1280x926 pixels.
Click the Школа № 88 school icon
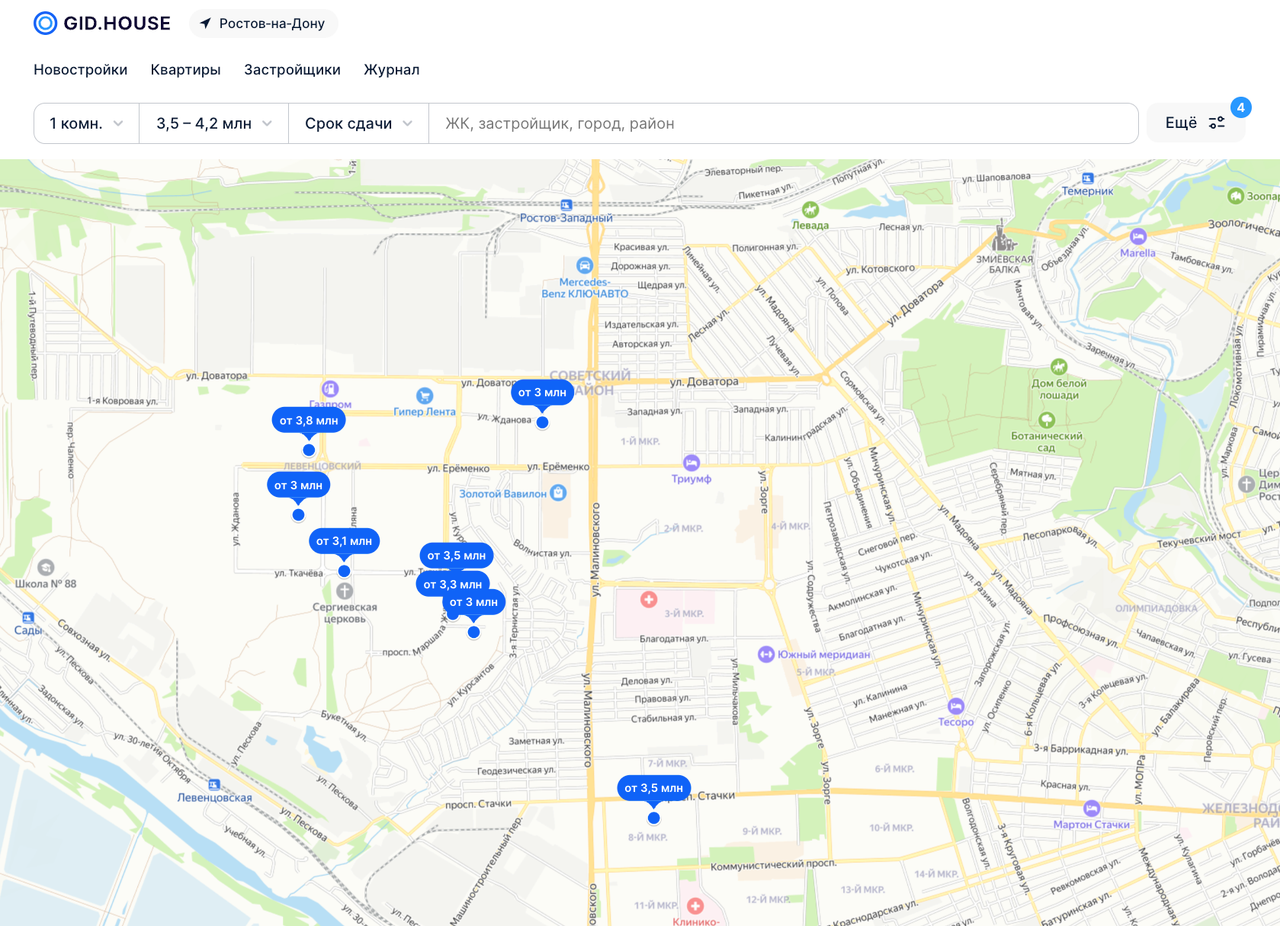point(45,567)
